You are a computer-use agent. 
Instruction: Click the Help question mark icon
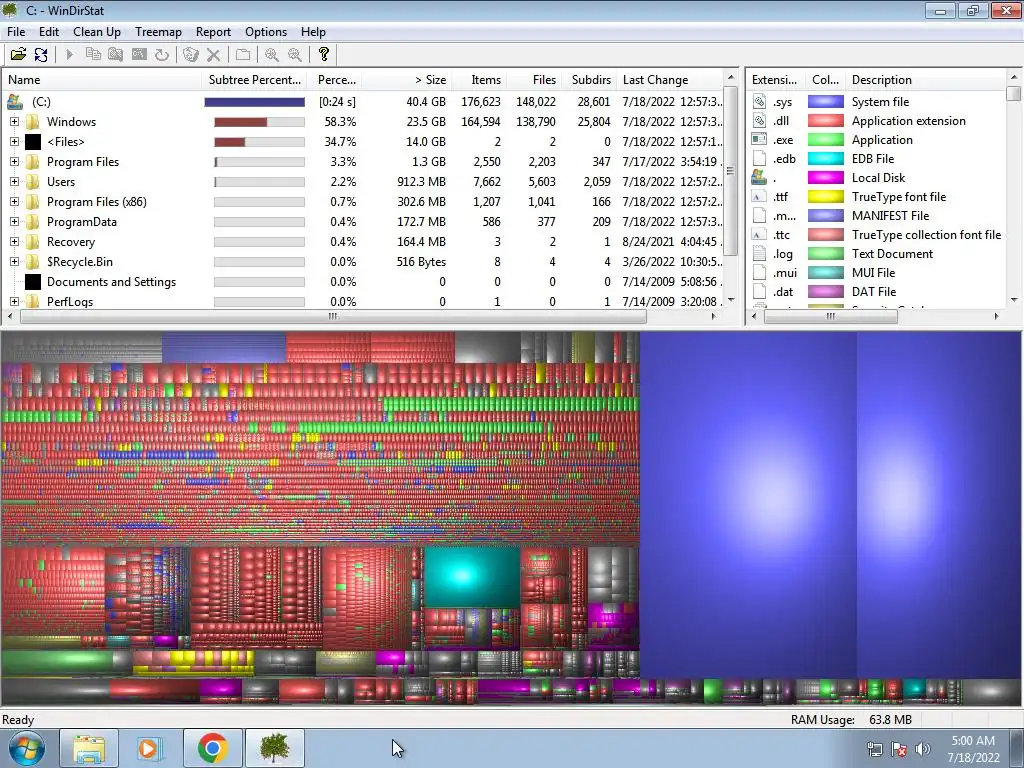click(323, 55)
